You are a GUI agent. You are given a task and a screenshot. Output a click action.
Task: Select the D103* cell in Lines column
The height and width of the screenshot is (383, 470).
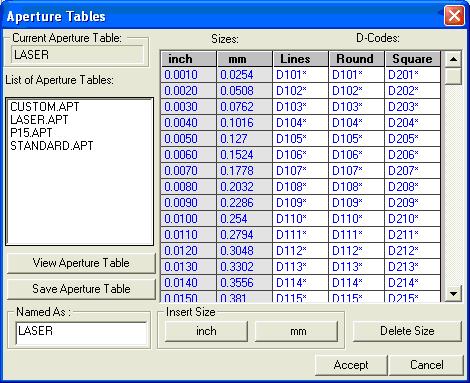[x=301, y=107]
